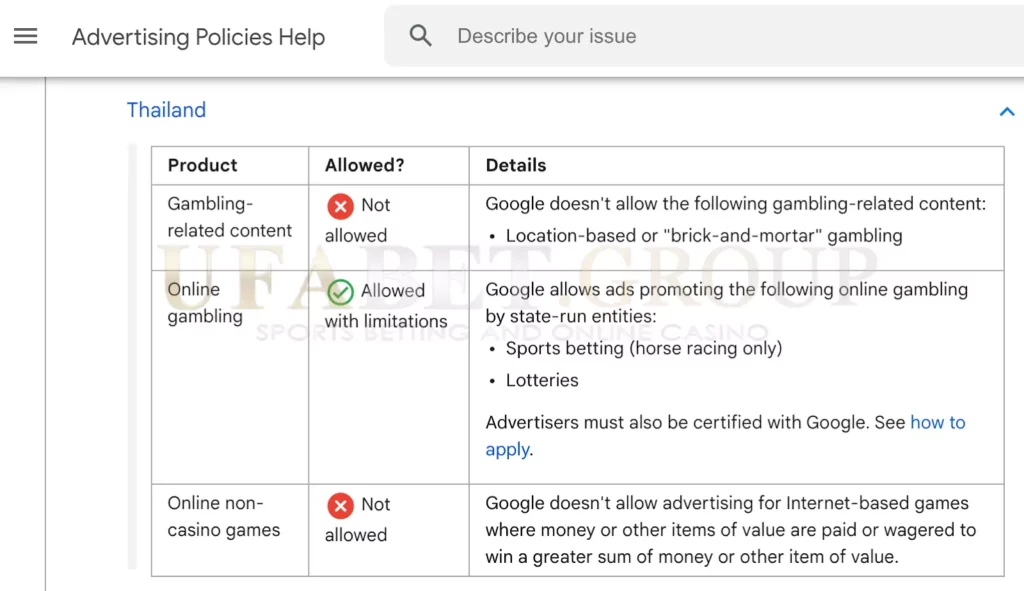Screen dimensions: 1024x591
Task: Click the "brick-and-mortar" gambling bullet text
Action: coord(703,236)
